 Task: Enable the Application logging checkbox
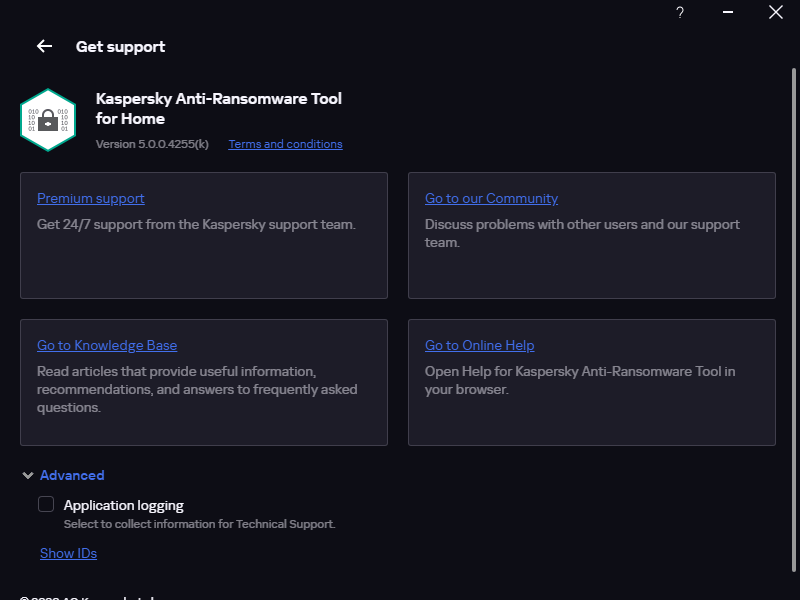pos(46,504)
